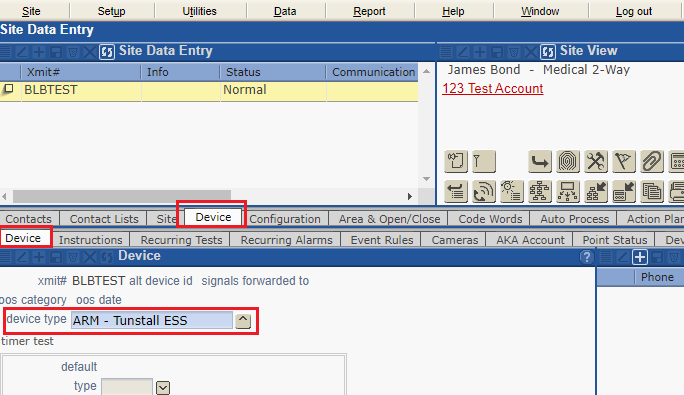Click the keypad panel icon at row end
The height and width of the screenshot is (395, 684).
(677, 161)
